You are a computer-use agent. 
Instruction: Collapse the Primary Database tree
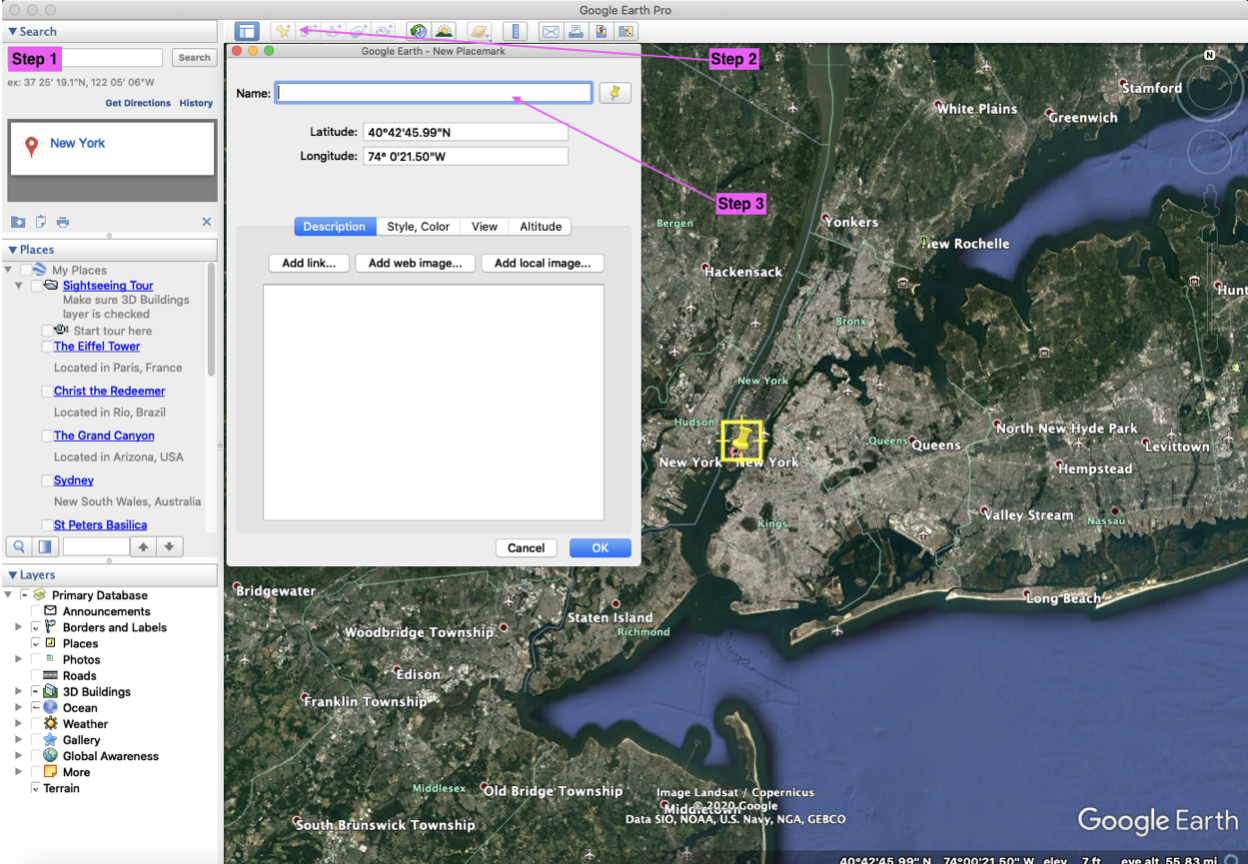click(x=8, y=595)
